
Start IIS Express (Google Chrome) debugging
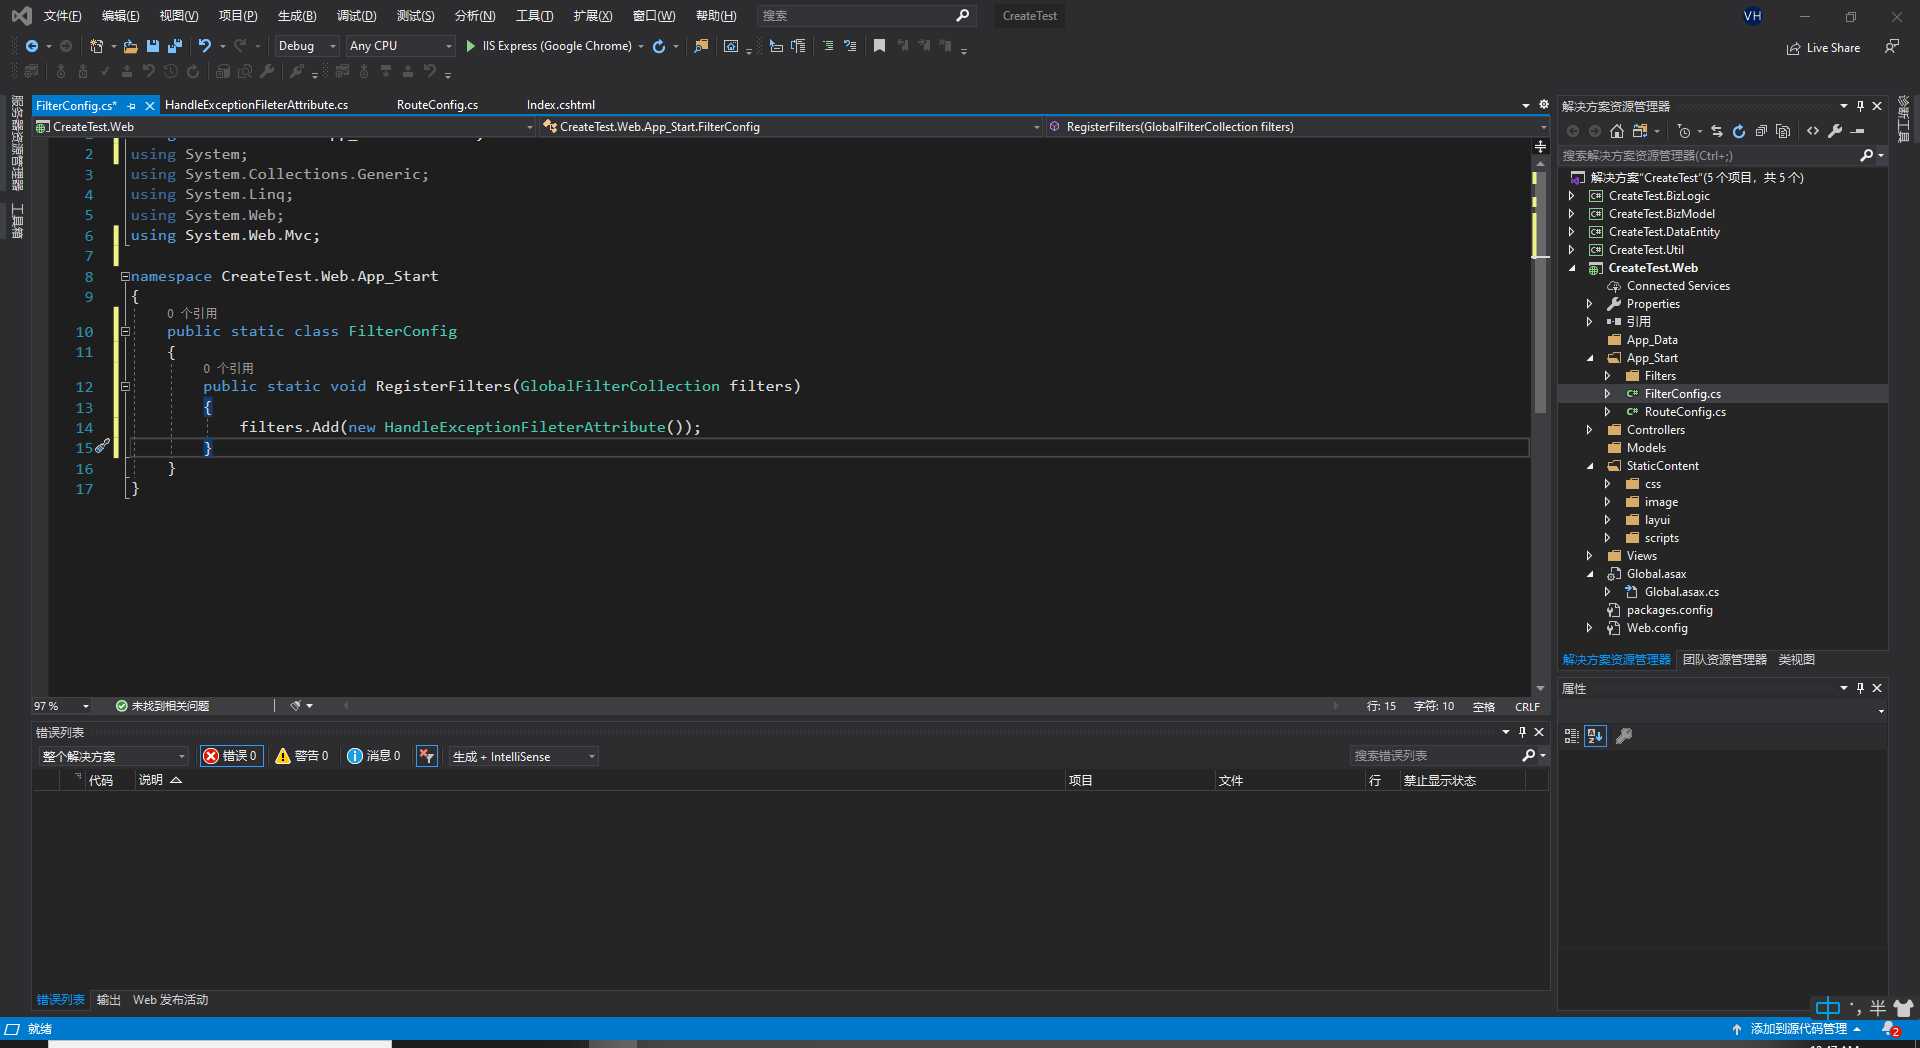click(549, 46)
